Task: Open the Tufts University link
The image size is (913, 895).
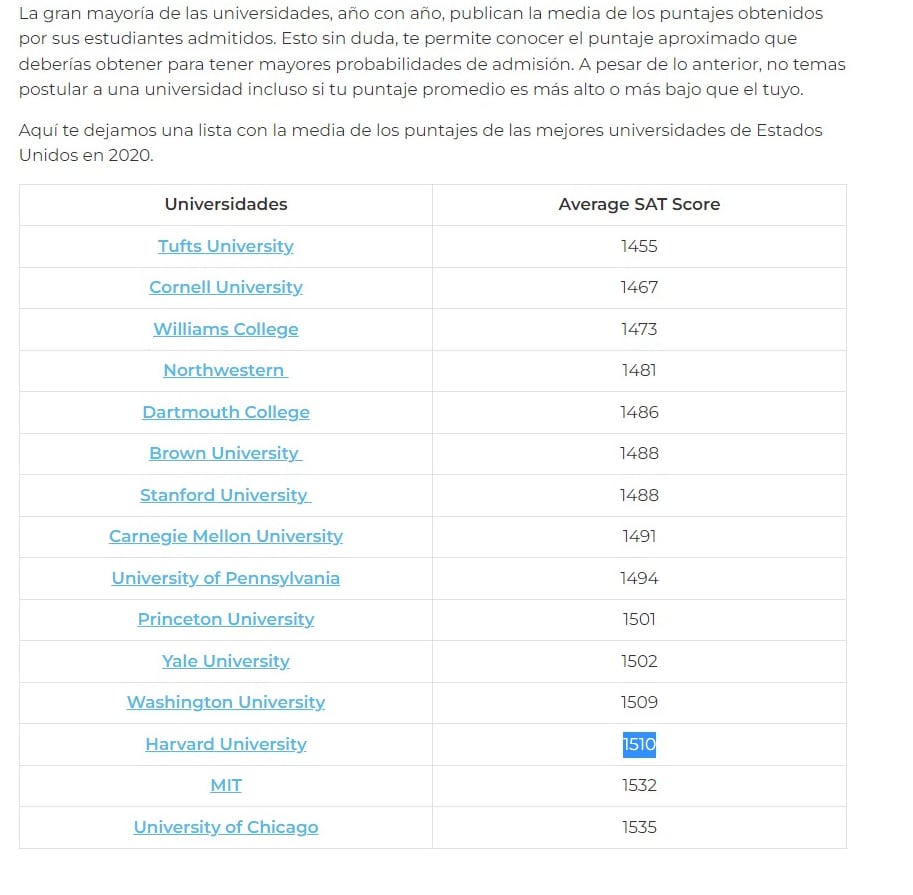Action: 226,246
